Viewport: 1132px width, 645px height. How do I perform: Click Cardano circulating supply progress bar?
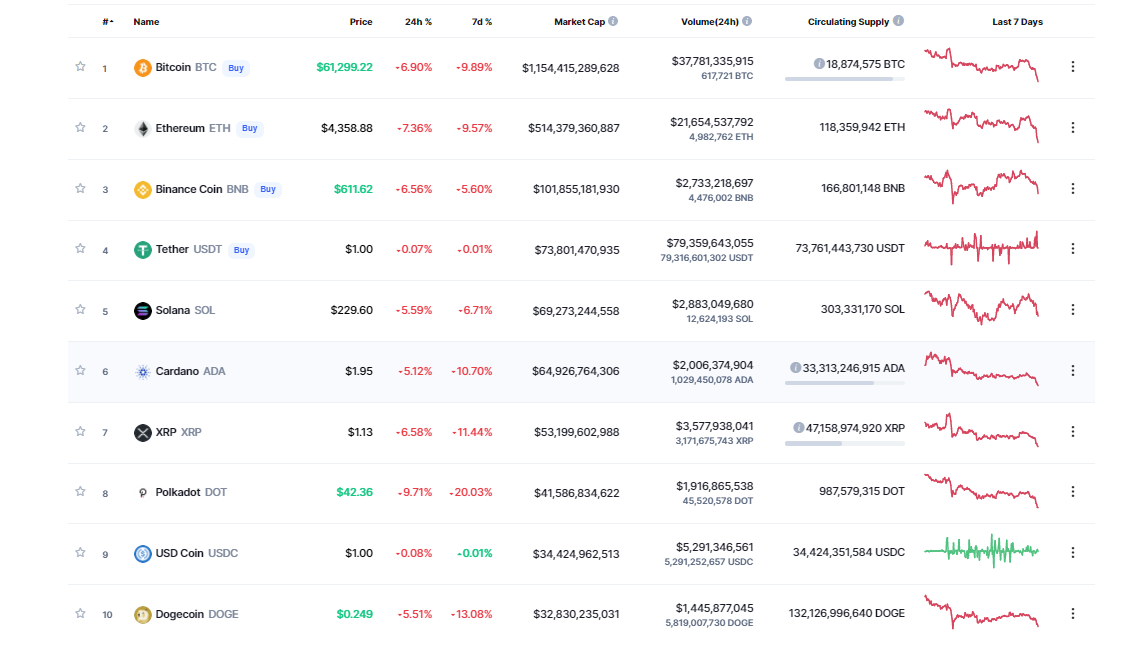(x=845, y=383)
